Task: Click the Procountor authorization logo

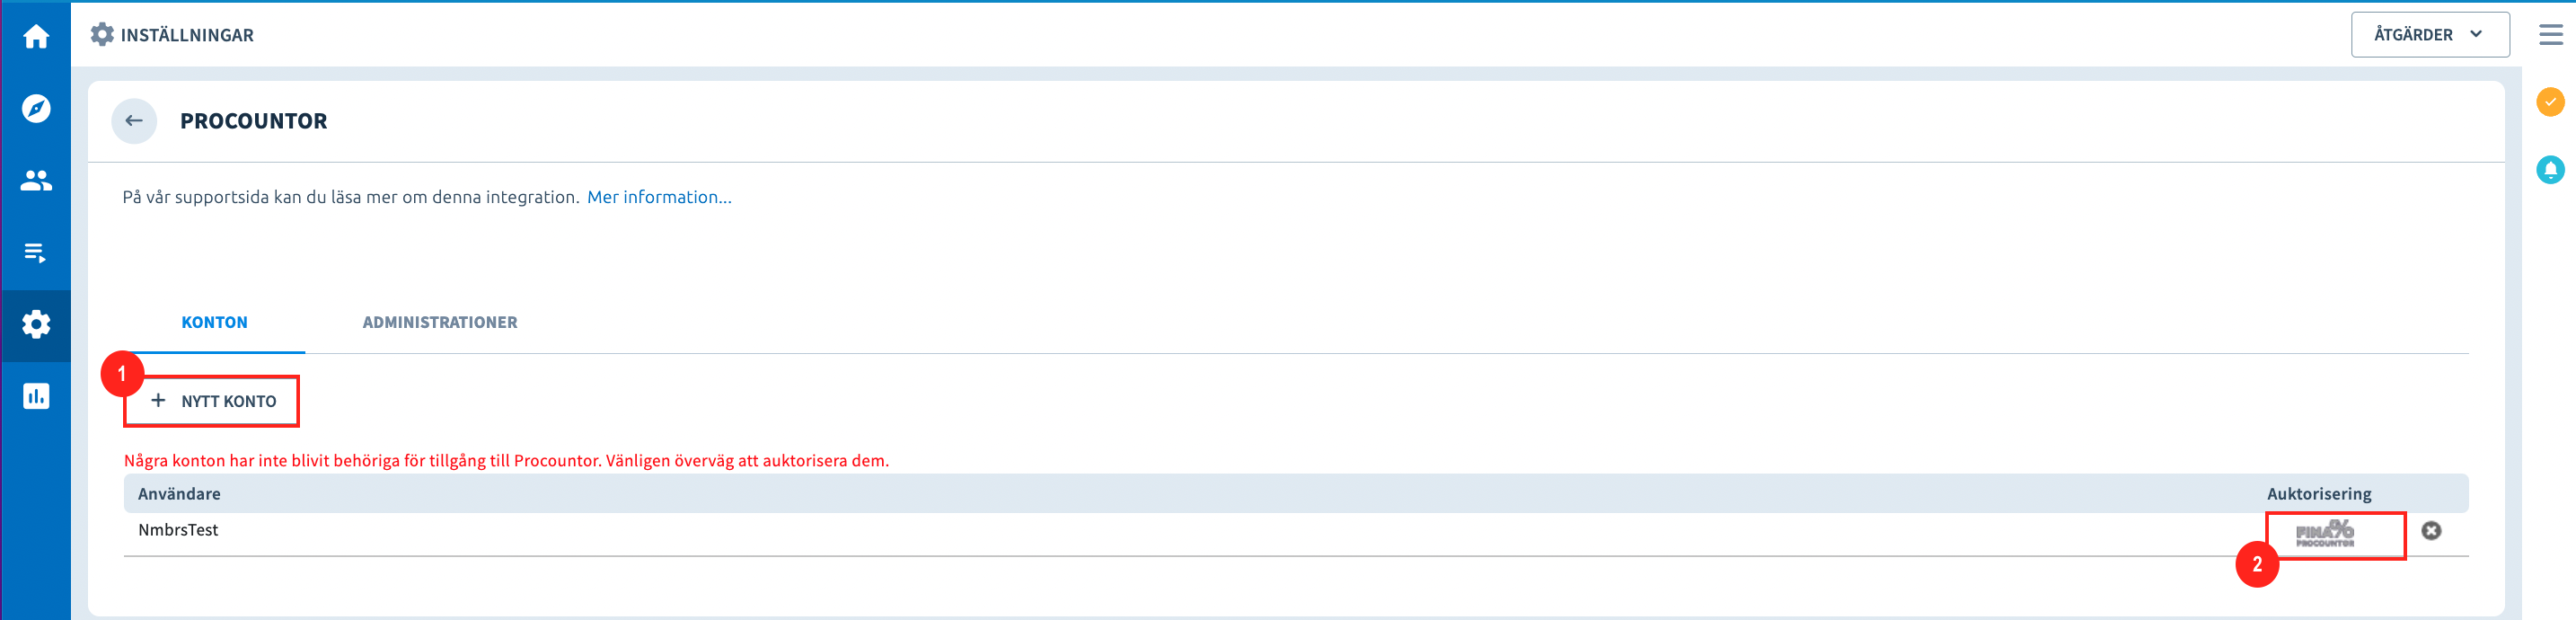Action: (2325, 534)
